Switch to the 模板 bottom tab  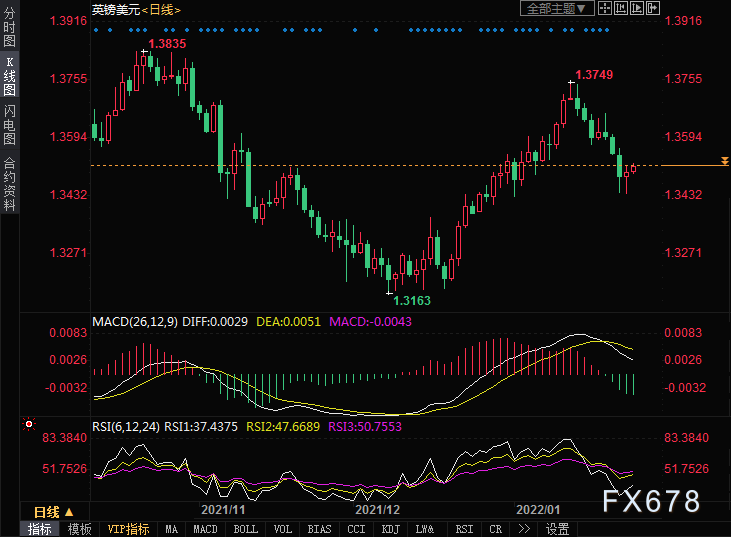click(x=80, y=529)
